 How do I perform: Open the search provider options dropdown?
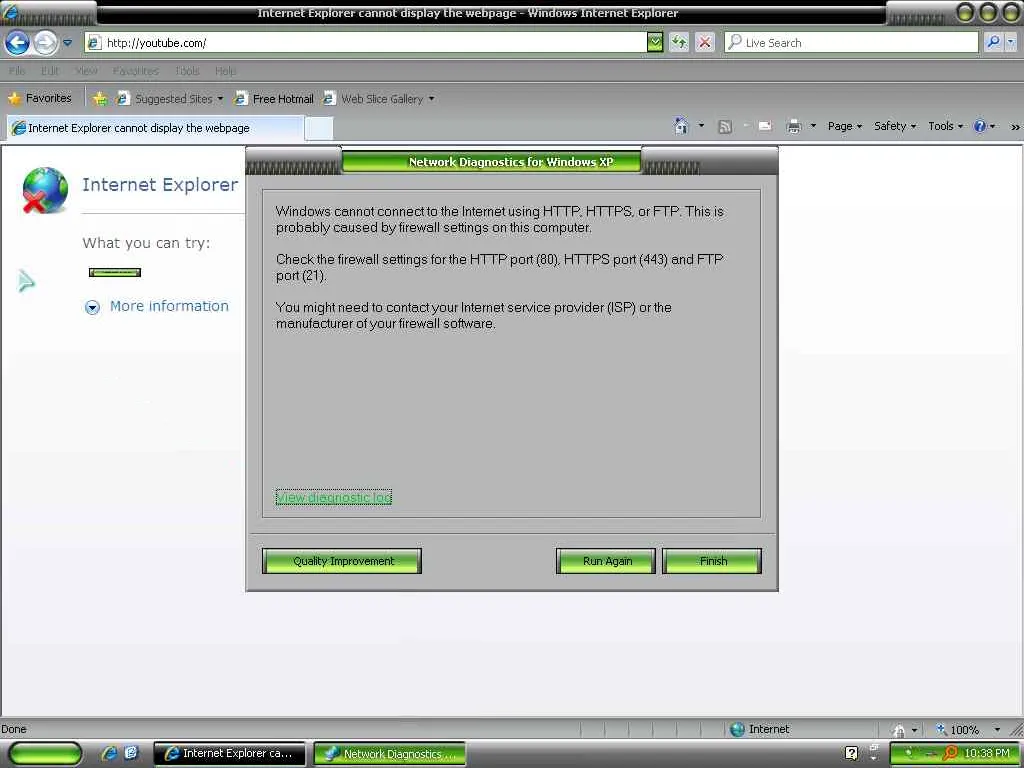1010,43
